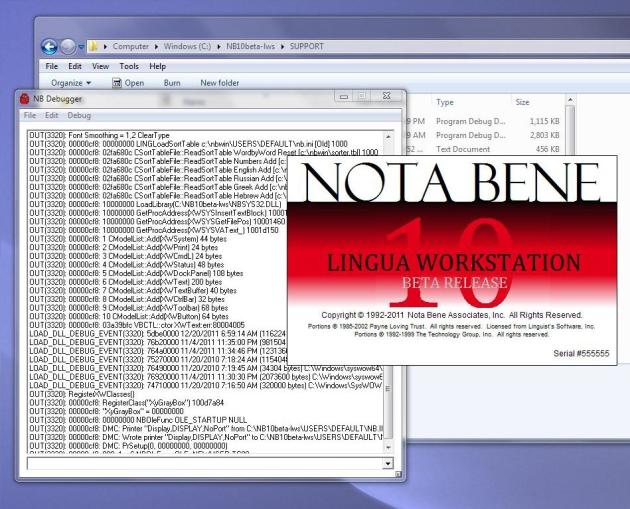The height and width of the screenshot is (509, 630).
Task: Click the folder icon in address bar
Action: point(93,46)
